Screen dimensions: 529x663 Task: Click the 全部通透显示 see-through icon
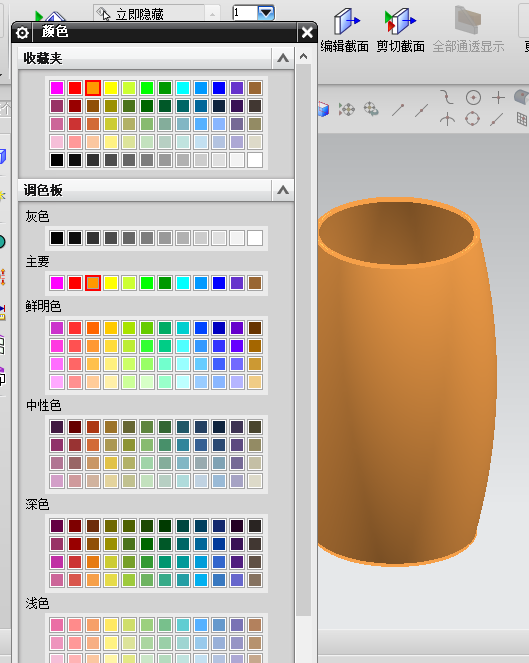(468, 19)
